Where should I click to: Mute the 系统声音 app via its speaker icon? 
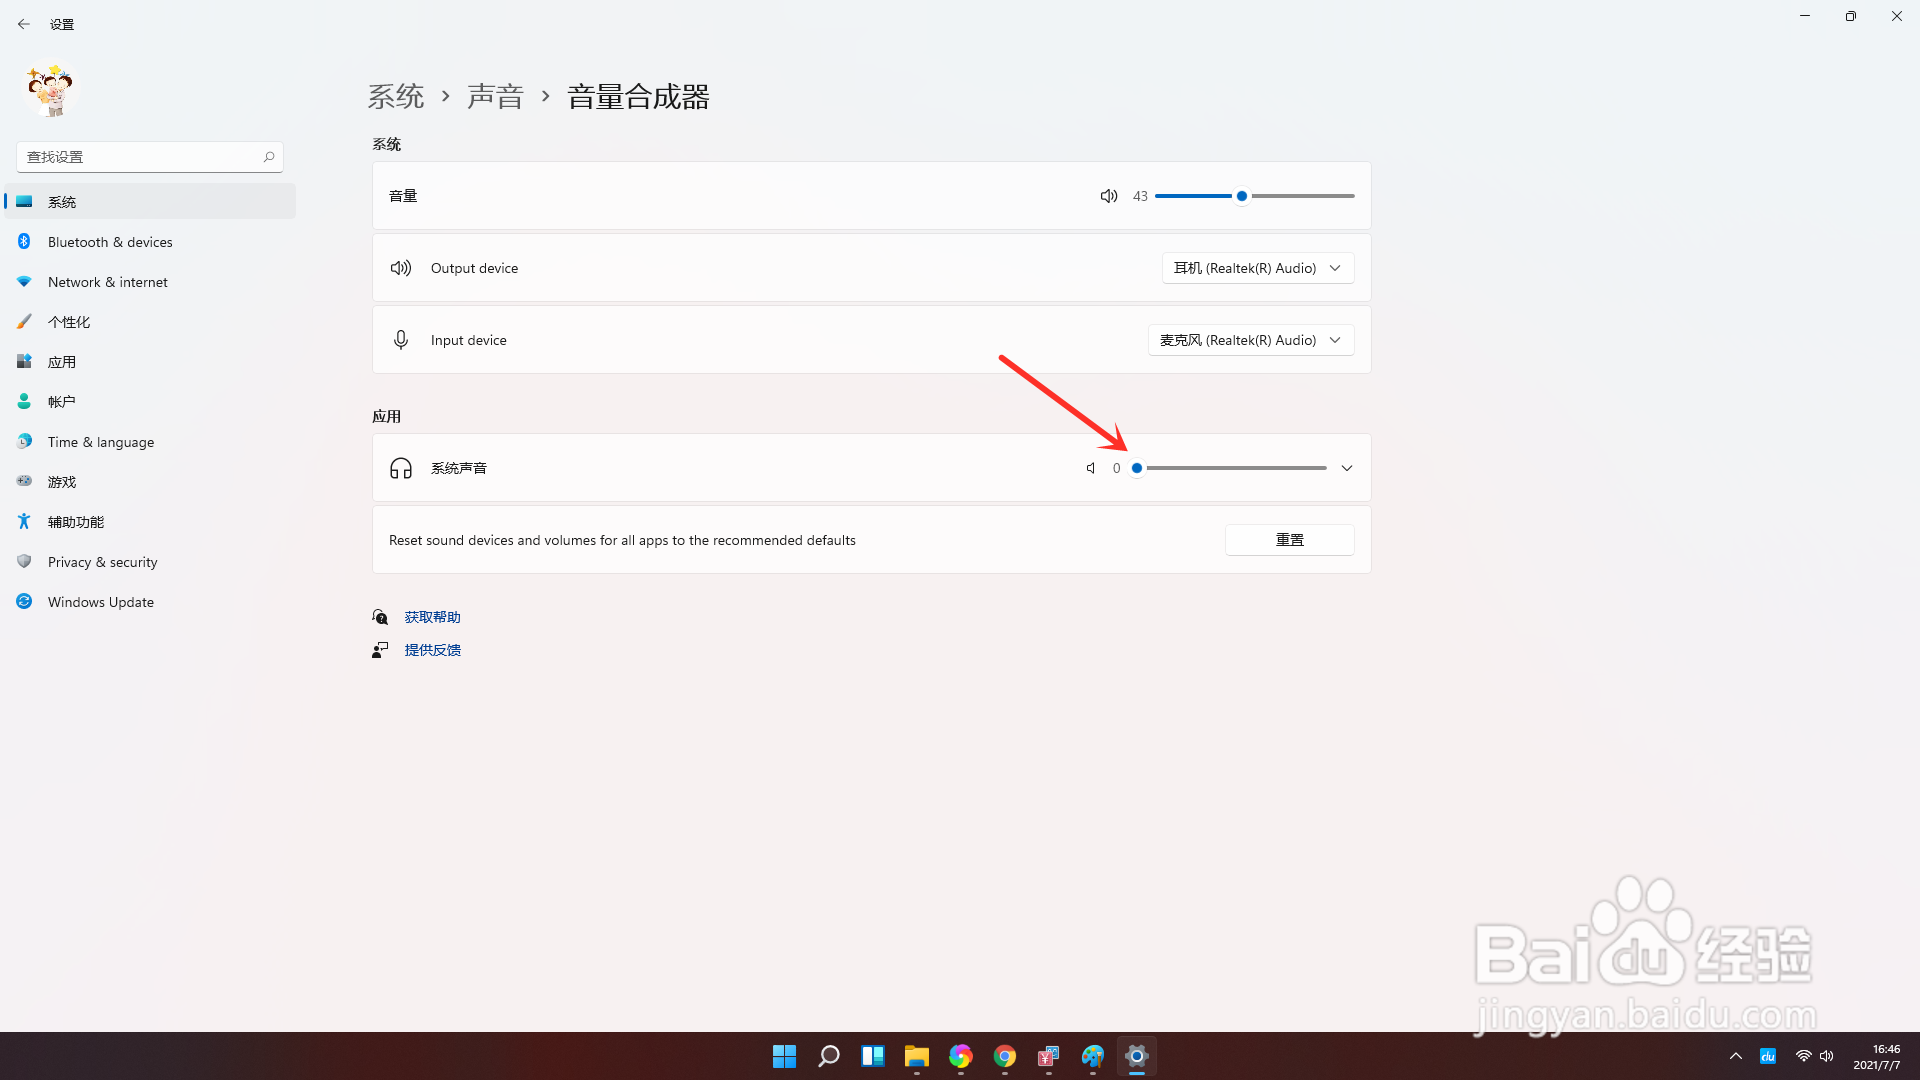coord(1090,467)
